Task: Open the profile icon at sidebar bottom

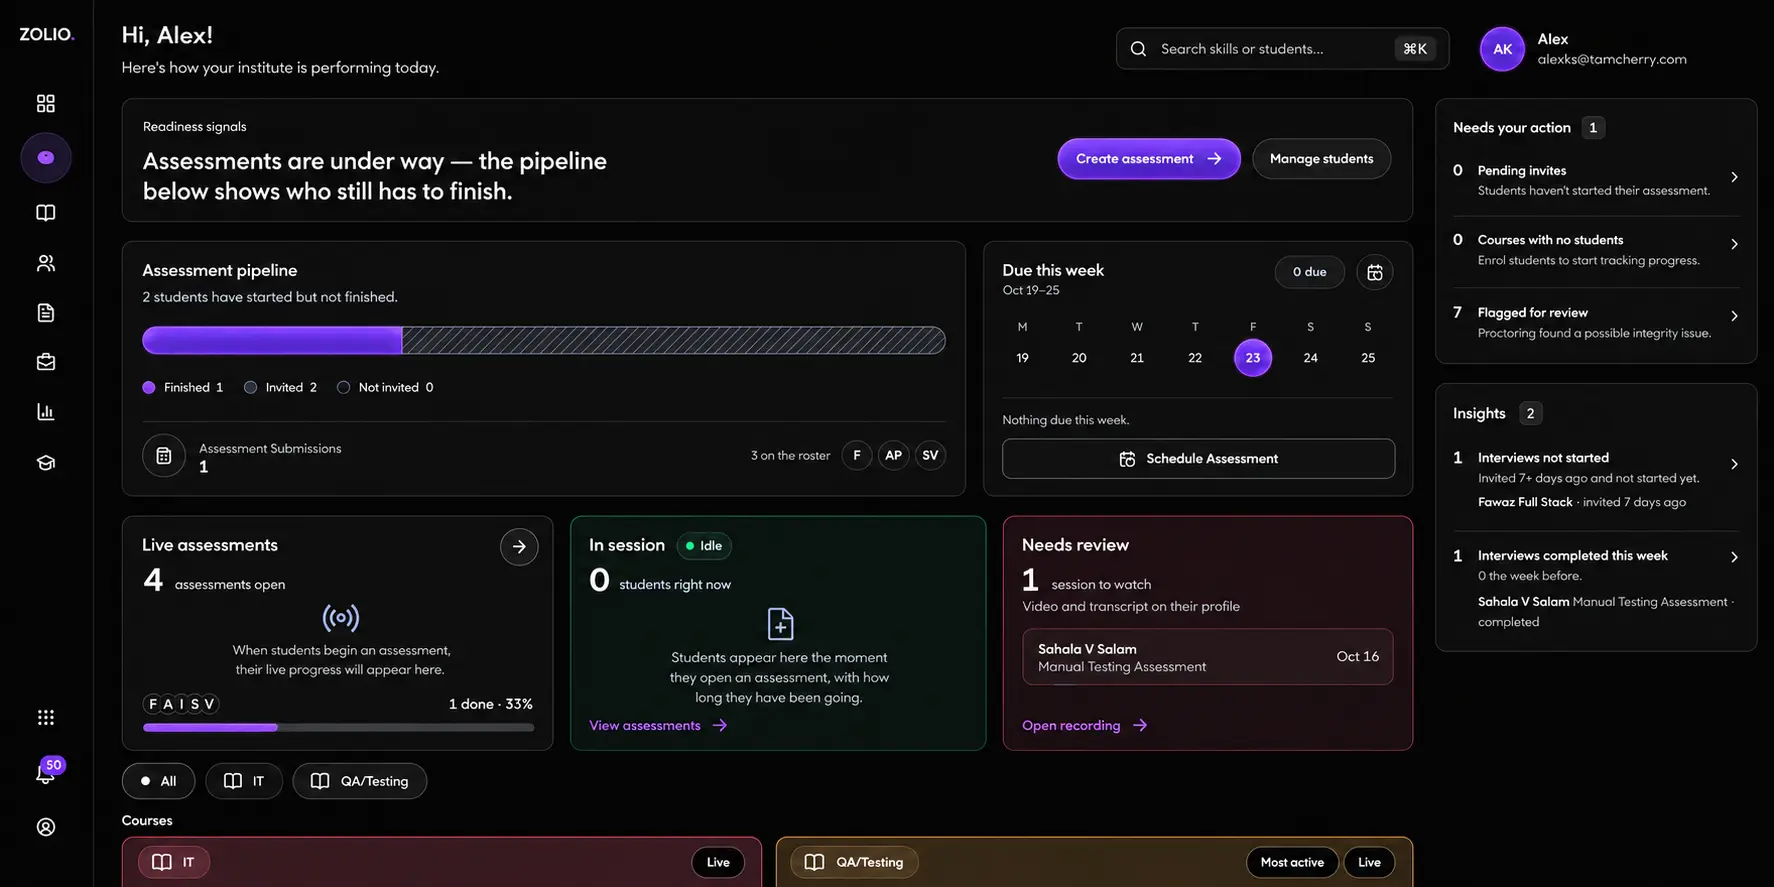Action: tap(46, 827)
